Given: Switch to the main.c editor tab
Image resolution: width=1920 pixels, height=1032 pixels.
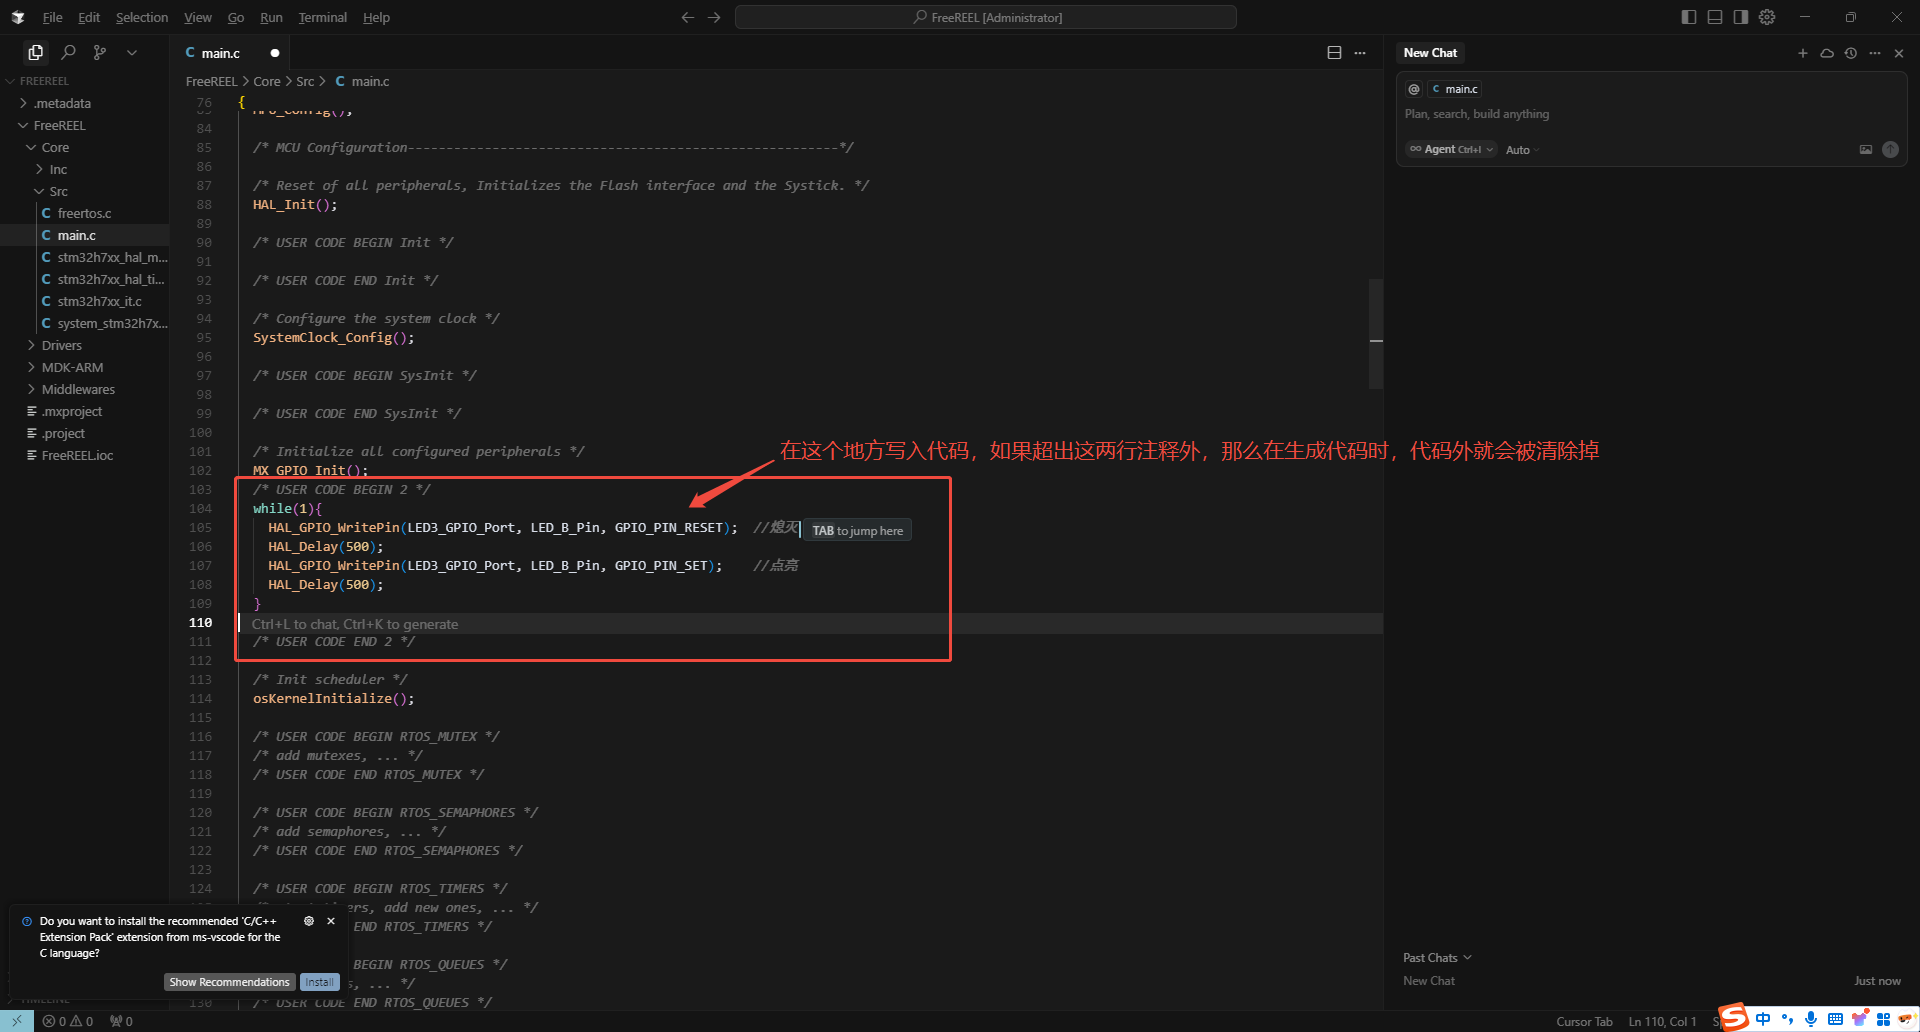Looking at the screenshot, I should click(x=220, y=53).
